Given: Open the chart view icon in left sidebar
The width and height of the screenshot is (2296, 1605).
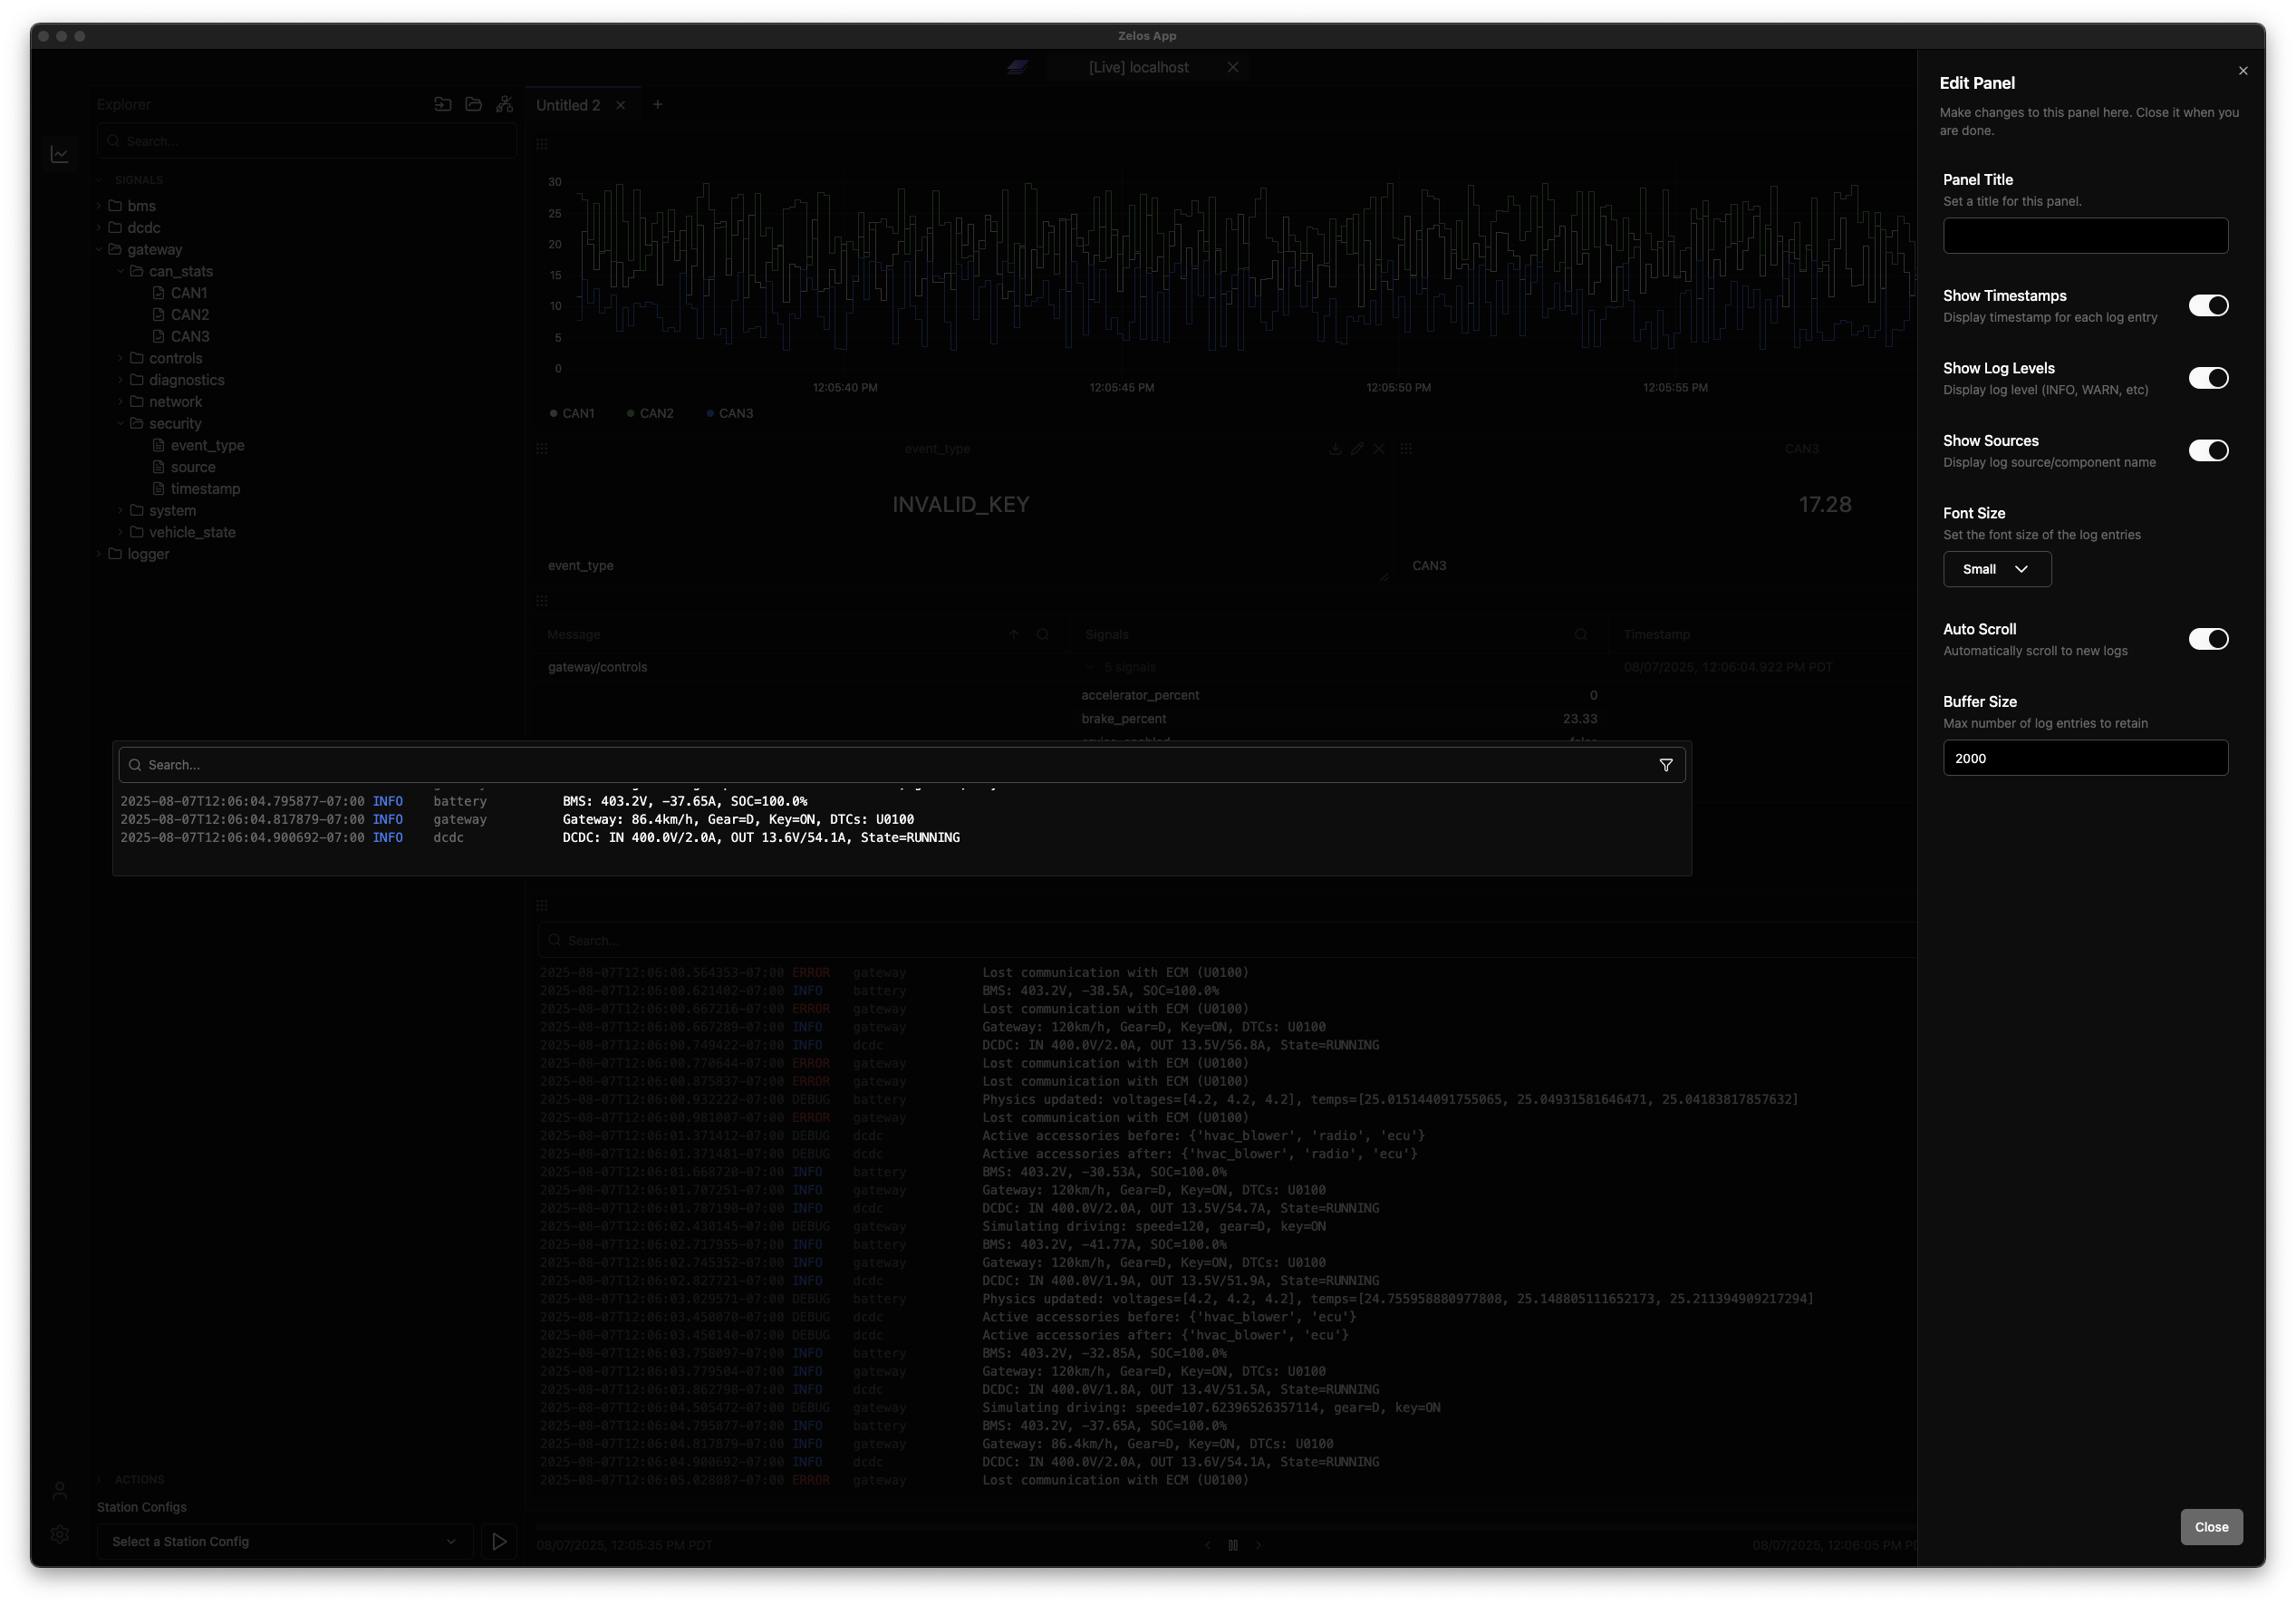Looking at the screenshot, I should point(60,154).
